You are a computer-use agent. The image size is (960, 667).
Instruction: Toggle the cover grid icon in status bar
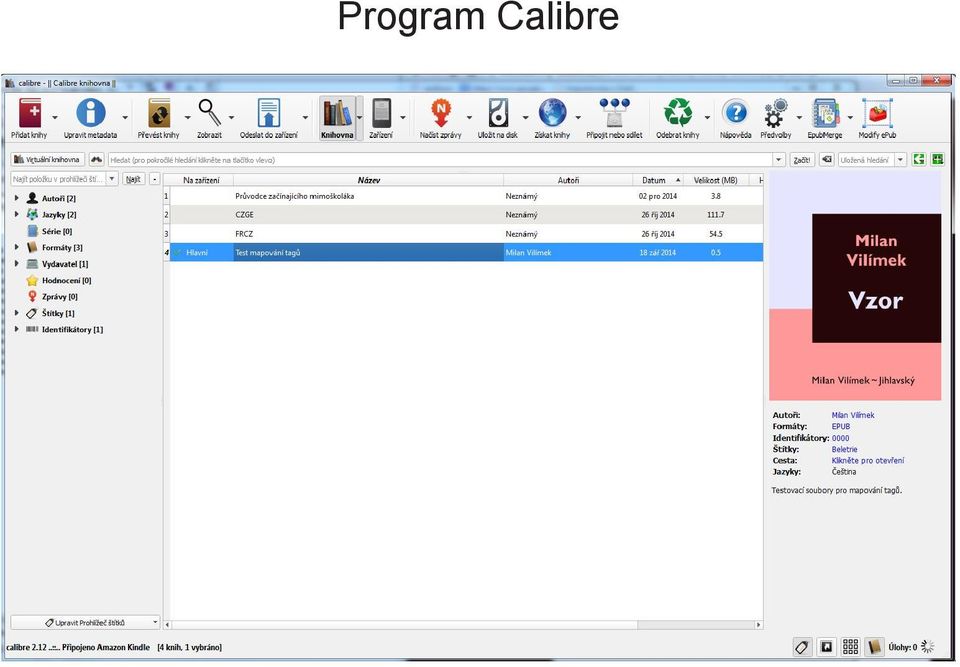[850, 647]
